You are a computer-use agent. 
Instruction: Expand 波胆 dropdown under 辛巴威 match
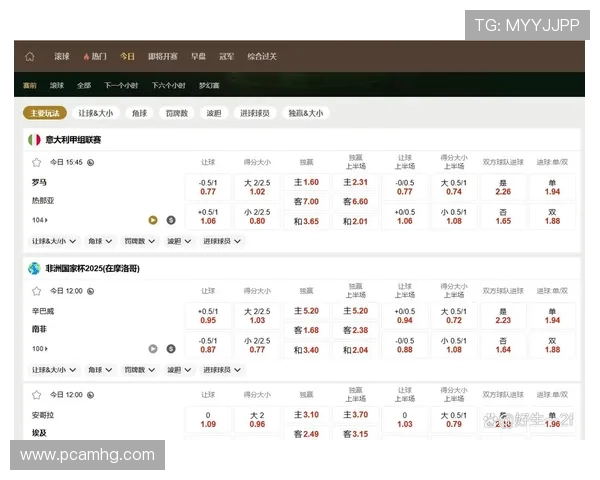tap(179, 370)
